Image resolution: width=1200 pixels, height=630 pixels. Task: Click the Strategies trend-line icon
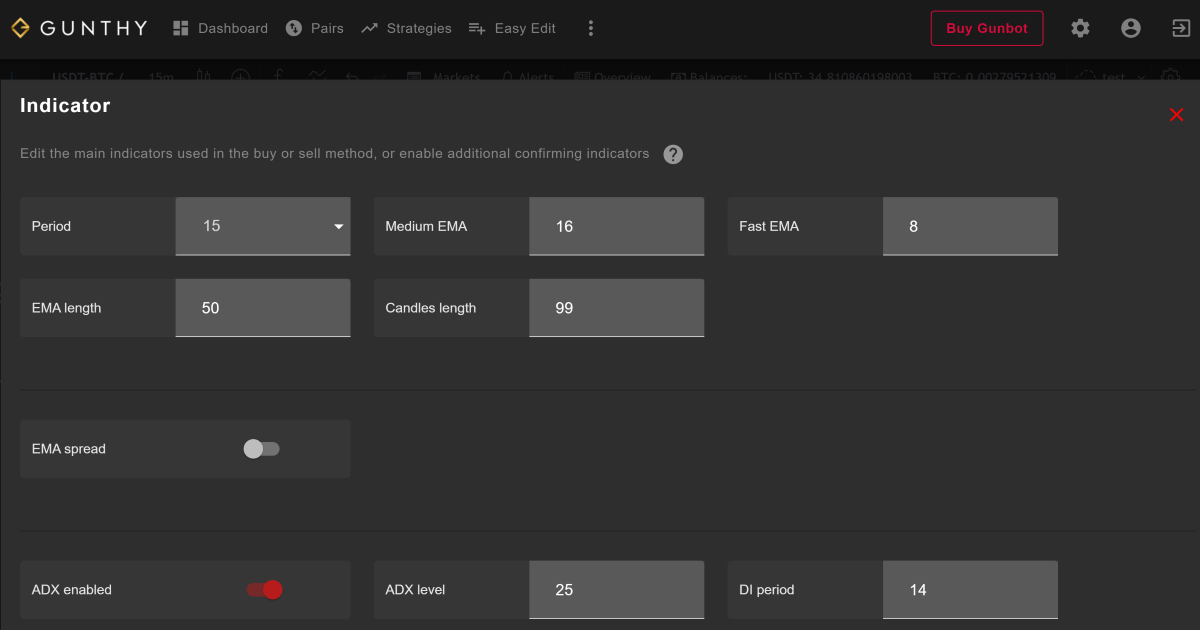point(369,28)
